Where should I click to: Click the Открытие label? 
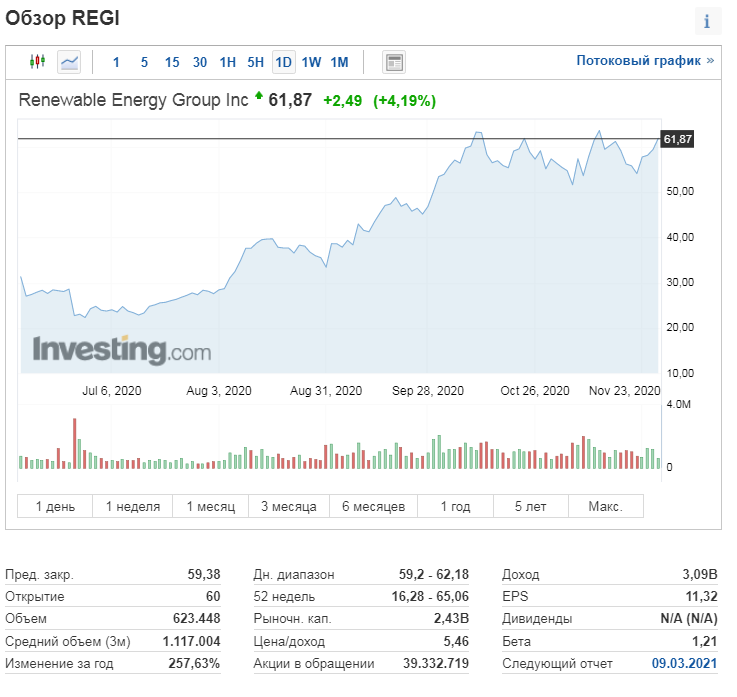[35, 596]
